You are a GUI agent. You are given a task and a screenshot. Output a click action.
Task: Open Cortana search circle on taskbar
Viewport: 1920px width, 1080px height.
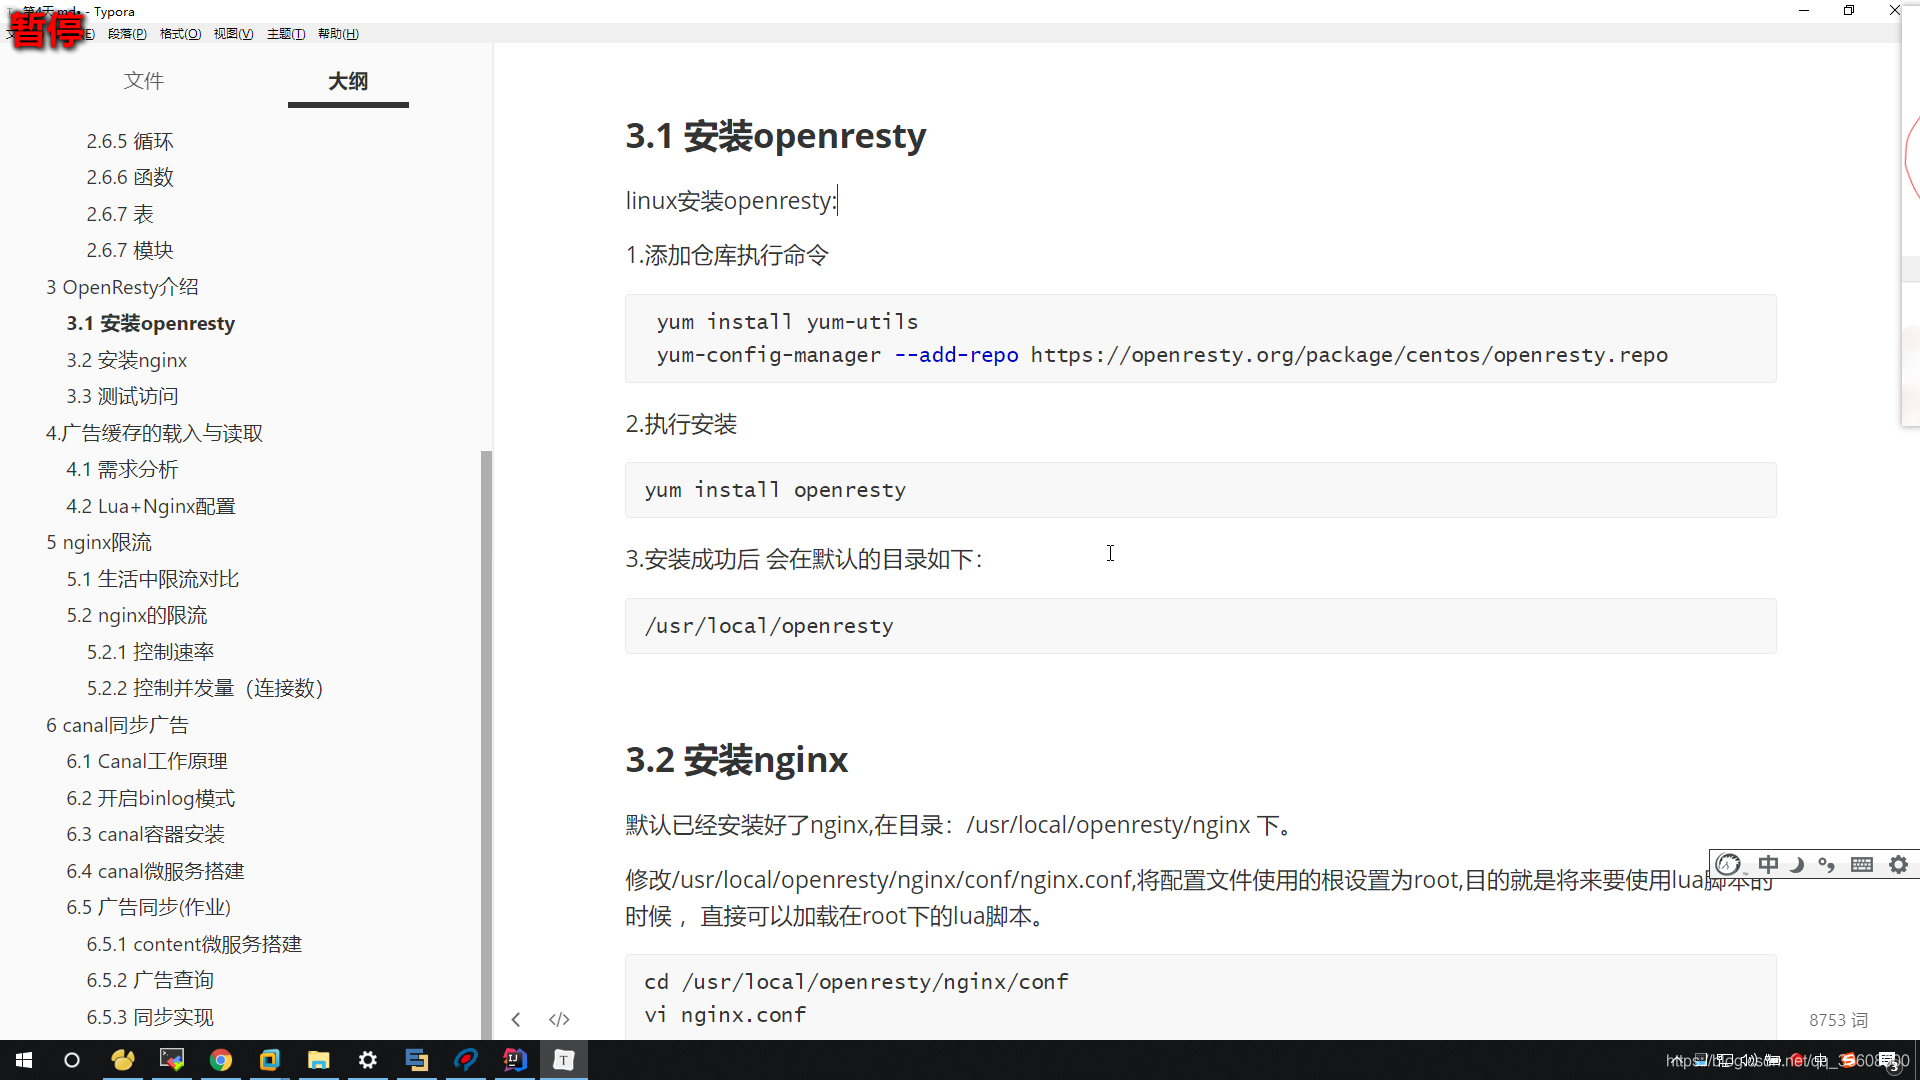click(x=72, y=1060)
